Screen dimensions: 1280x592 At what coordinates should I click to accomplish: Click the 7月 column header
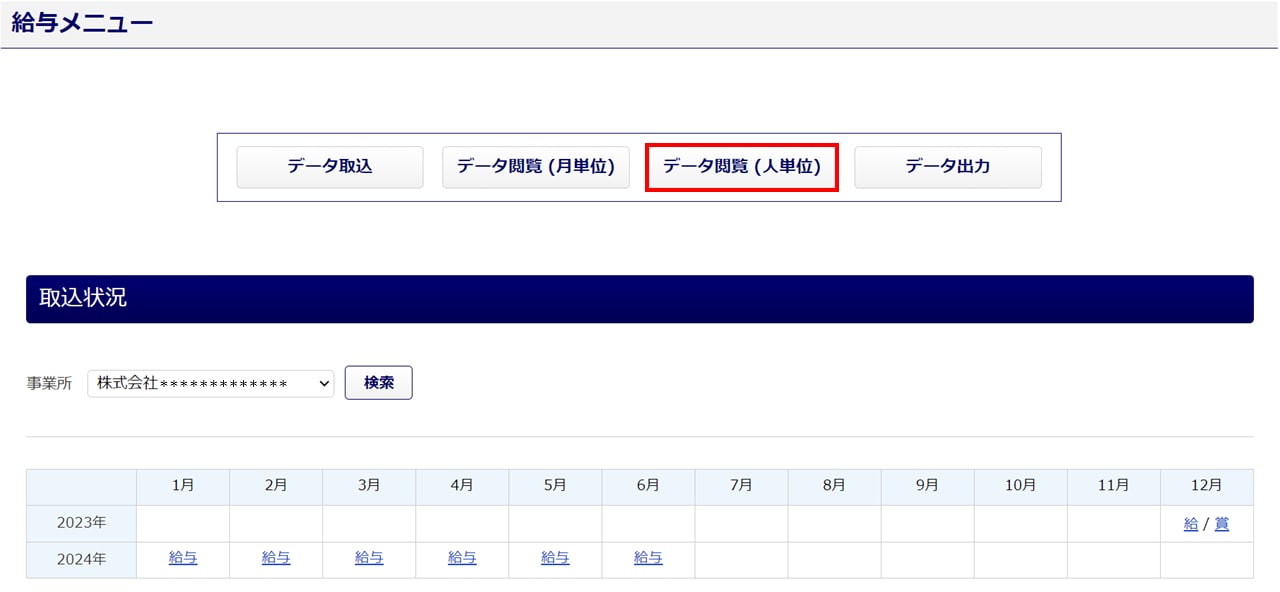point(741,486)
